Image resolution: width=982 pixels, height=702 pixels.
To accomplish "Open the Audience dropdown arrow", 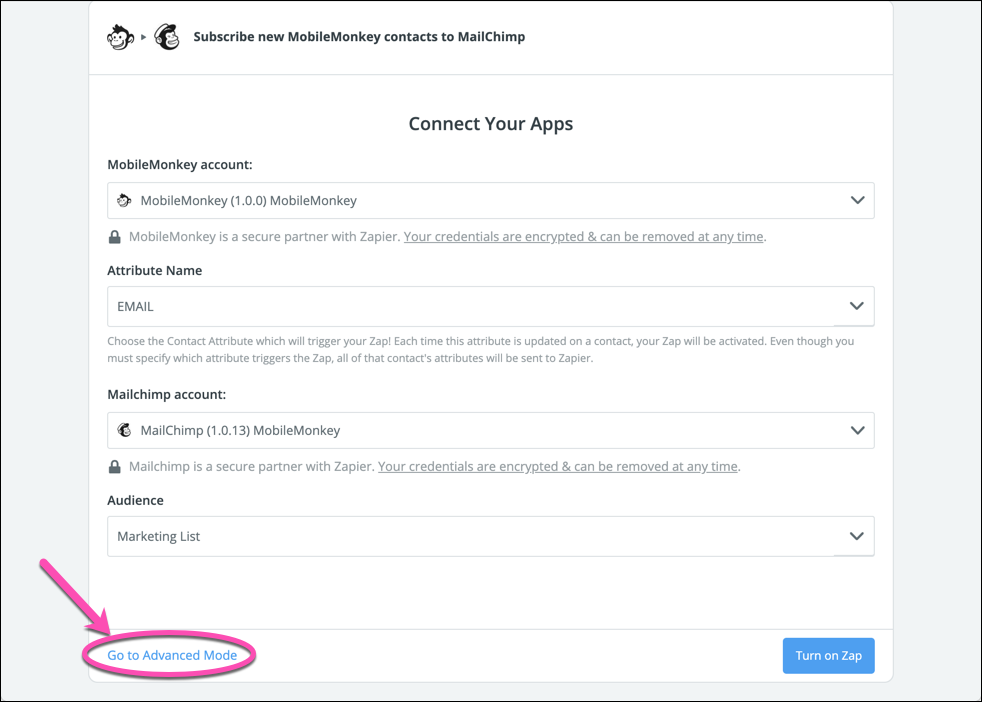I will pos(857,536).
